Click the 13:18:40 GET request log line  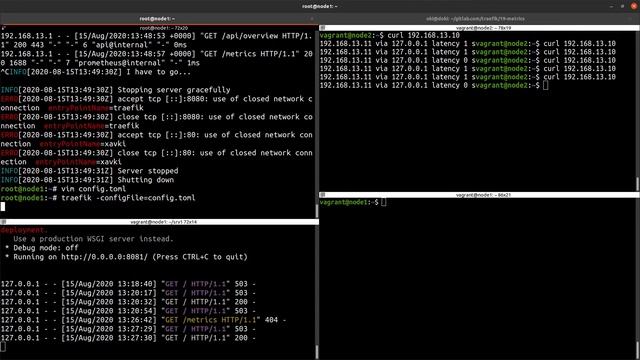(x=128, y=284)
